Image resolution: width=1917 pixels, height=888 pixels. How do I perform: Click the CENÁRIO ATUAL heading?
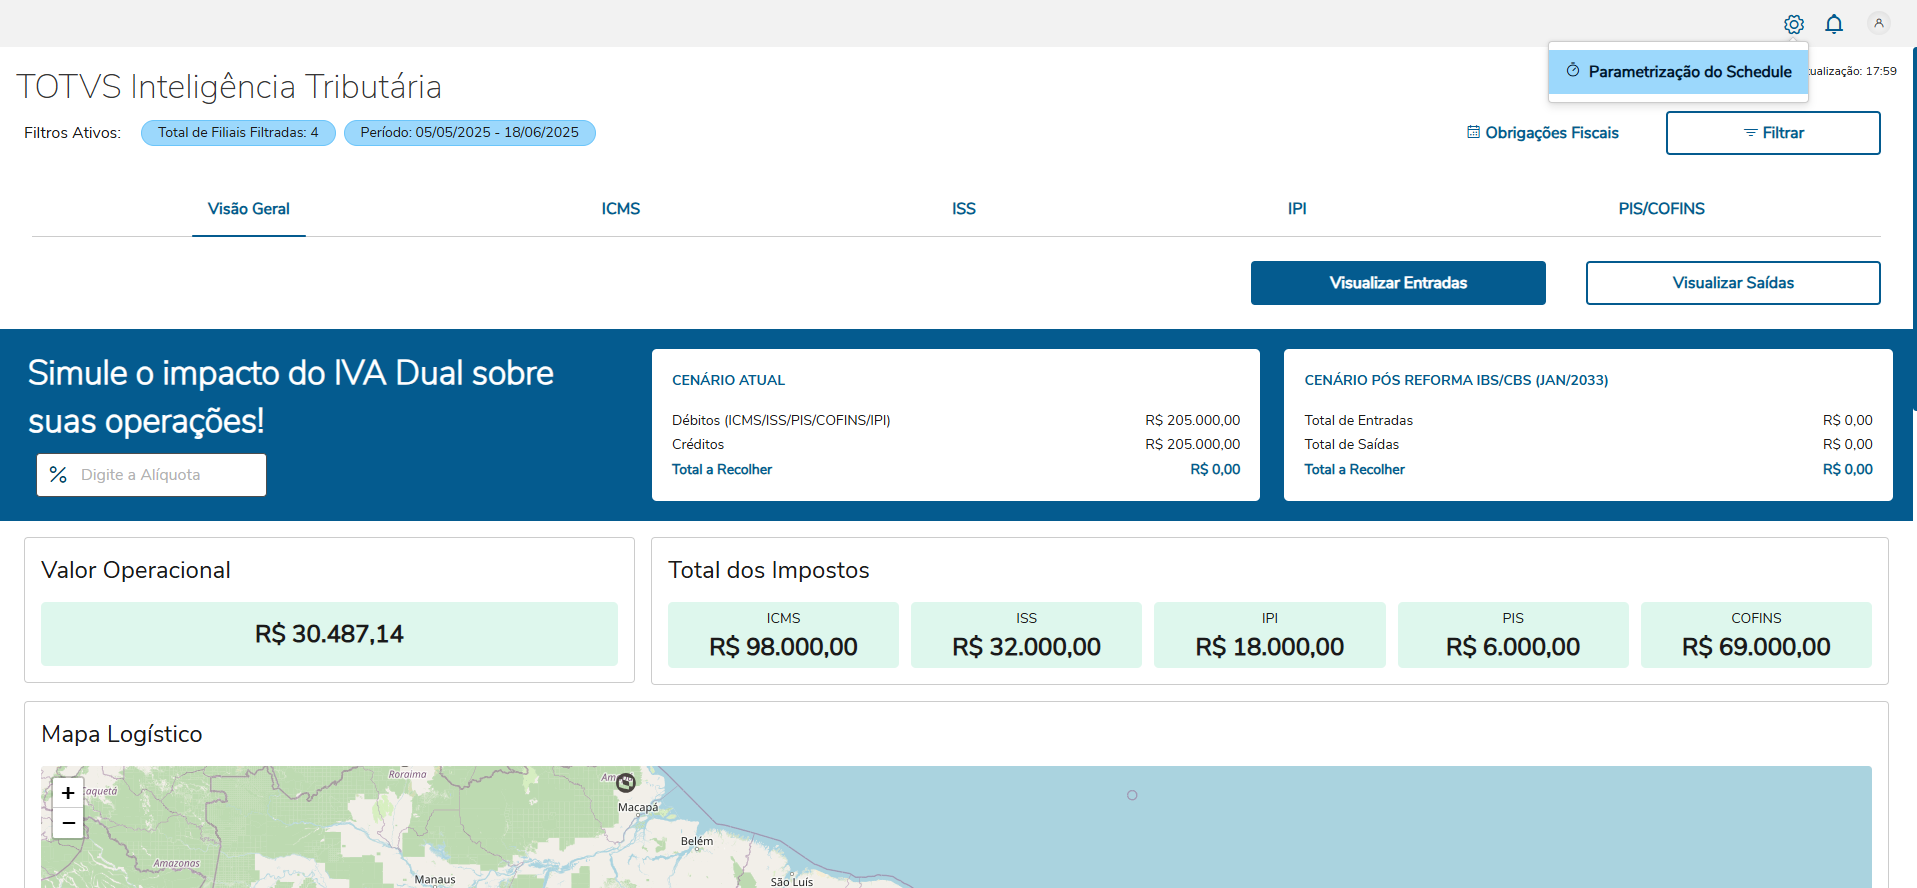pyautogui.click(x=728, y=380)
